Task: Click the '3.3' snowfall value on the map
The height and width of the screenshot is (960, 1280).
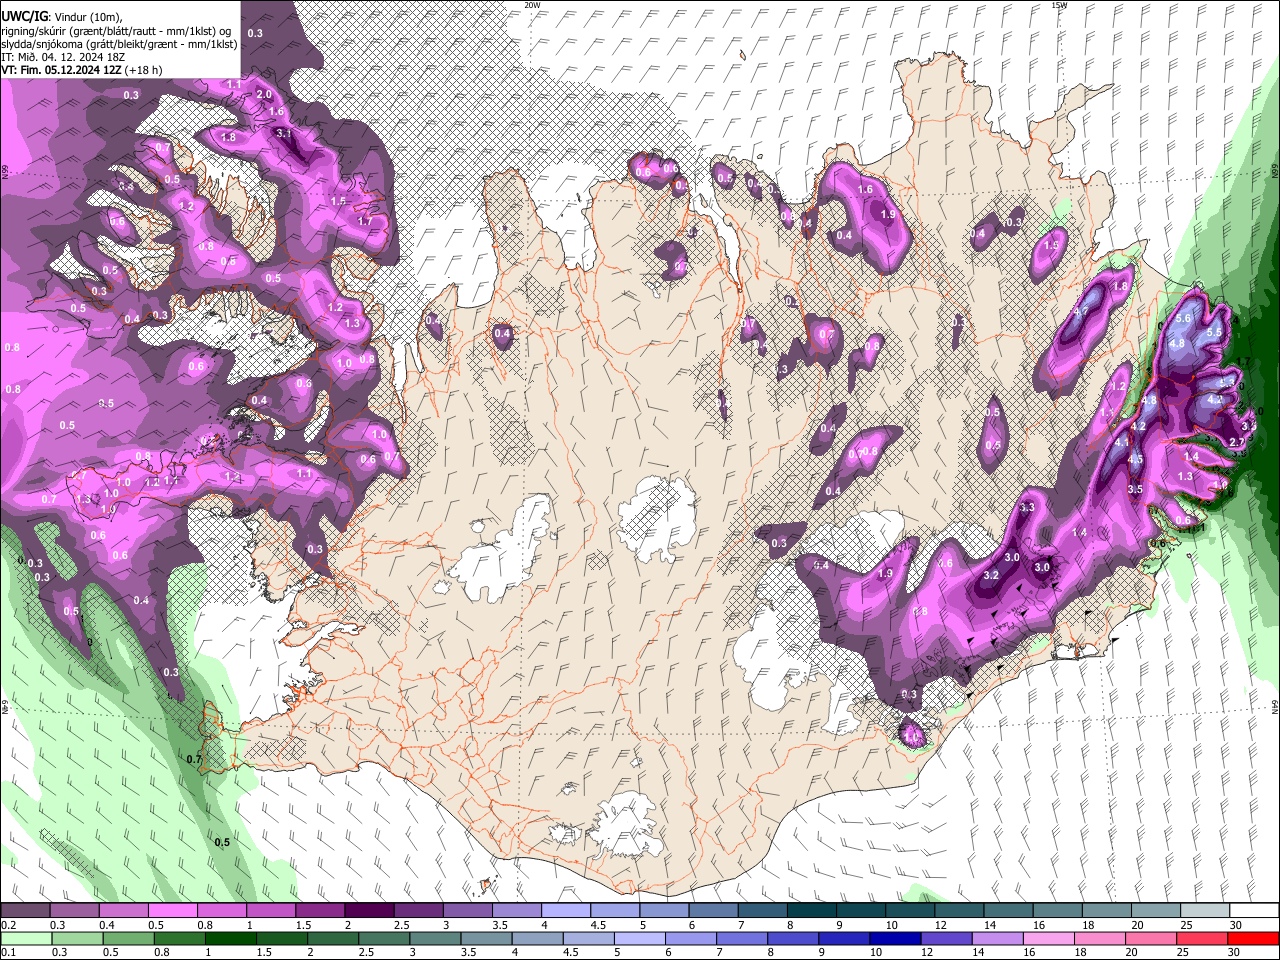Action: coord(1027,508)
